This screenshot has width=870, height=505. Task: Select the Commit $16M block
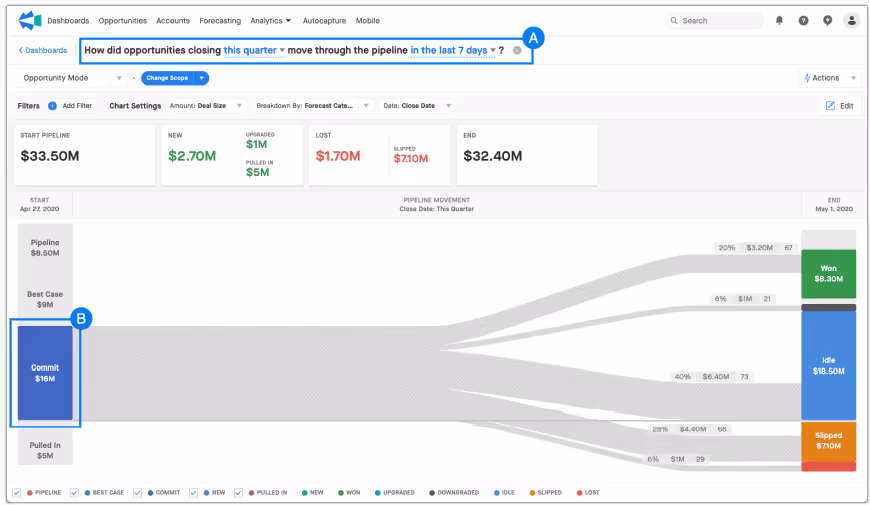tap(45, 372)
